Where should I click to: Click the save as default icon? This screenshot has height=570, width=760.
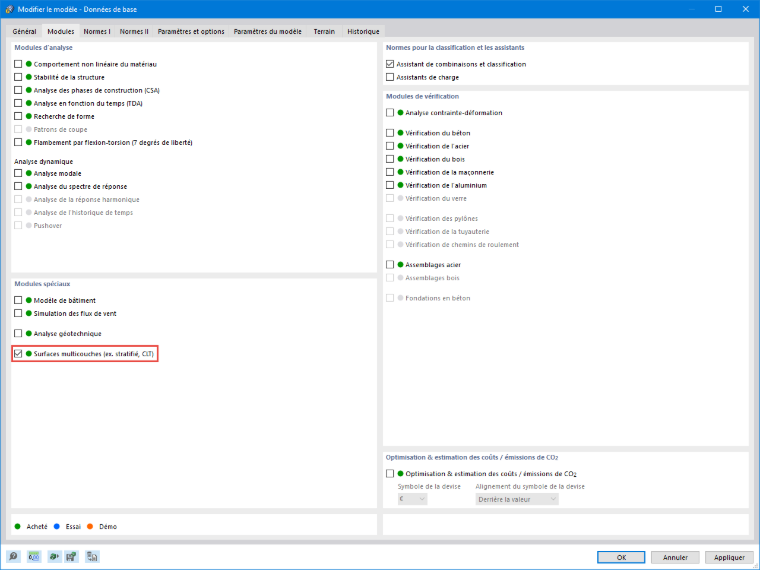pyautogui.click(x=71, y=556)
